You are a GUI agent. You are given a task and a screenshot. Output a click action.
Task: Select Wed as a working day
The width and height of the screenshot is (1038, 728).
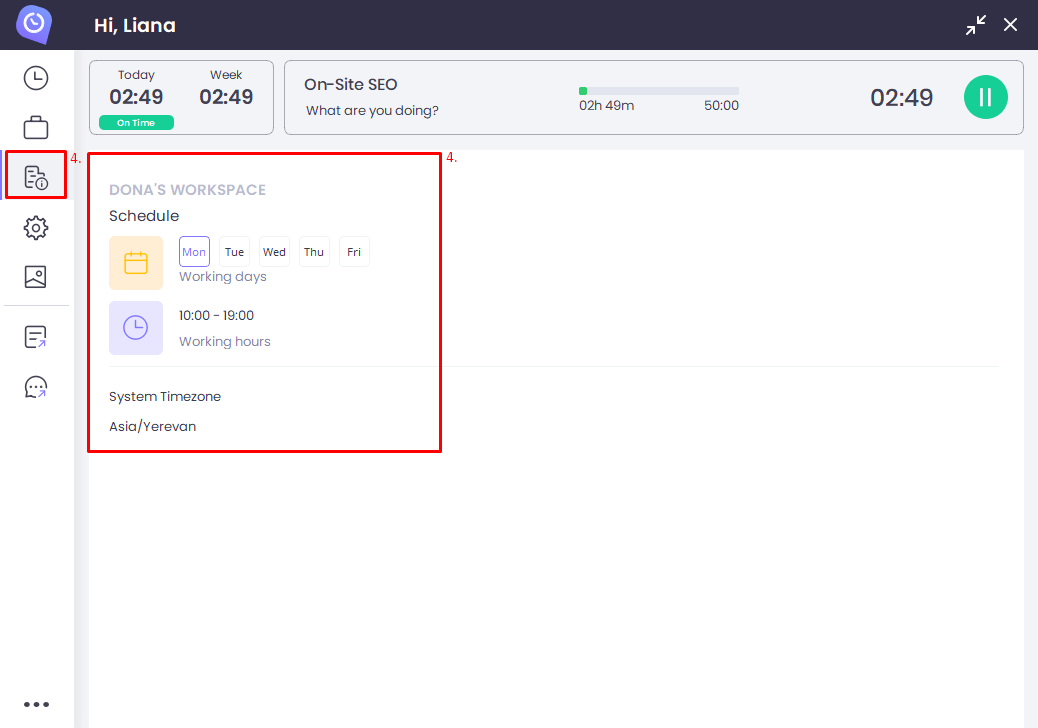pos(274,251)
